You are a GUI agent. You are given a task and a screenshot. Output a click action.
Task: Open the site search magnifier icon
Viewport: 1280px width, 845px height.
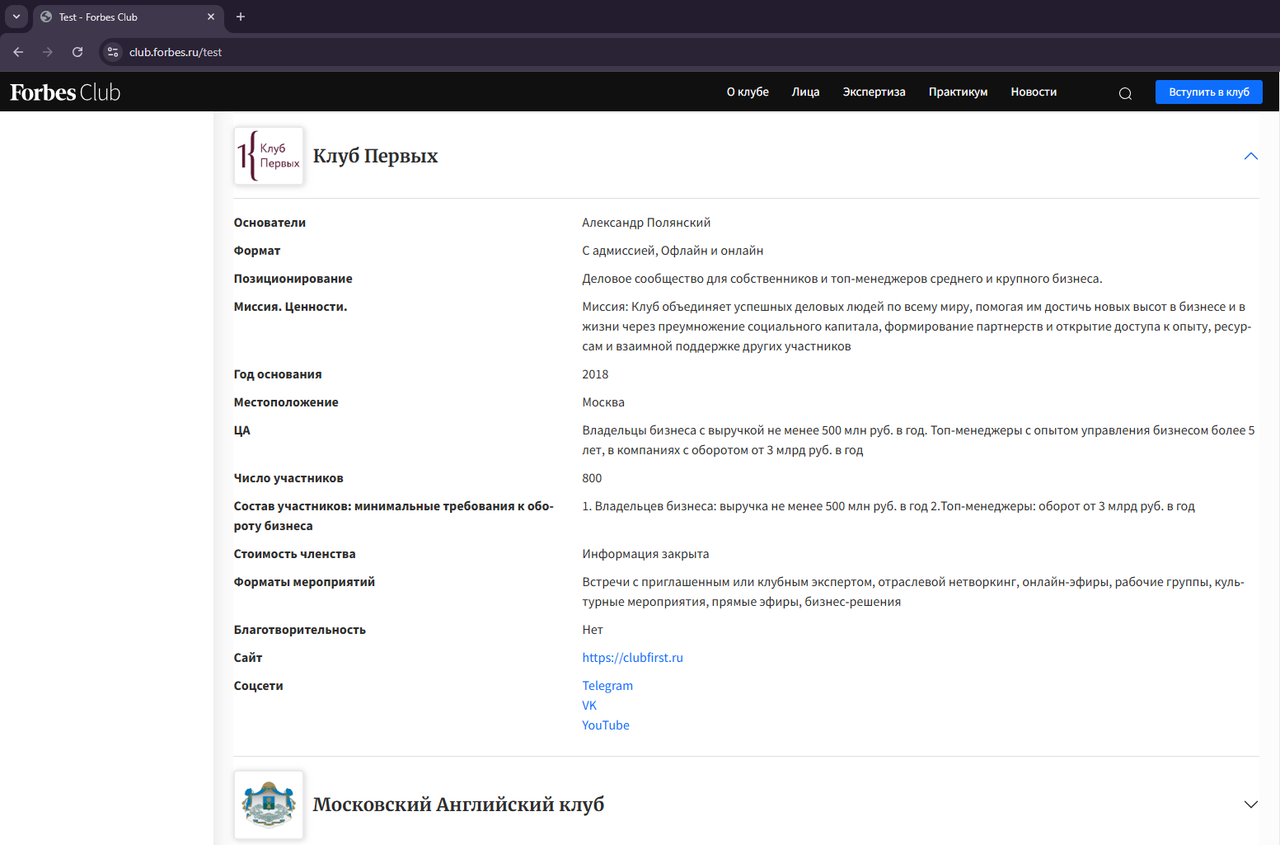(x=1125, y=93)
